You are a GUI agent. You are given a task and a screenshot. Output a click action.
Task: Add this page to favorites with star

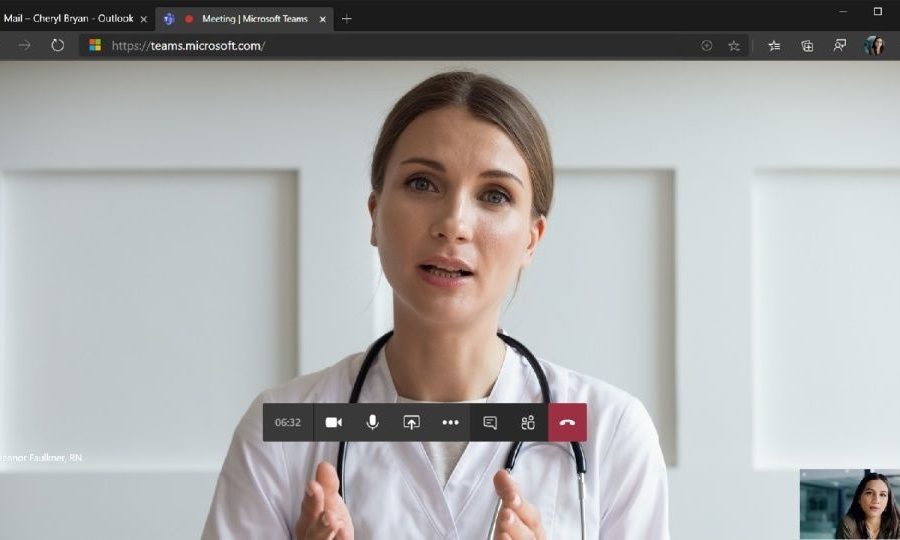[734, 45]
